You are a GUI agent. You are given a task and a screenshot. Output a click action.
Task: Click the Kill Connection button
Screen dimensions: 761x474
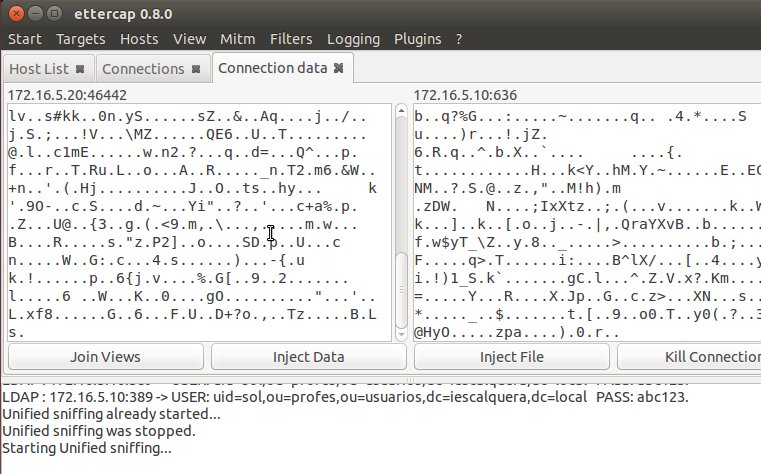(689, 357)
